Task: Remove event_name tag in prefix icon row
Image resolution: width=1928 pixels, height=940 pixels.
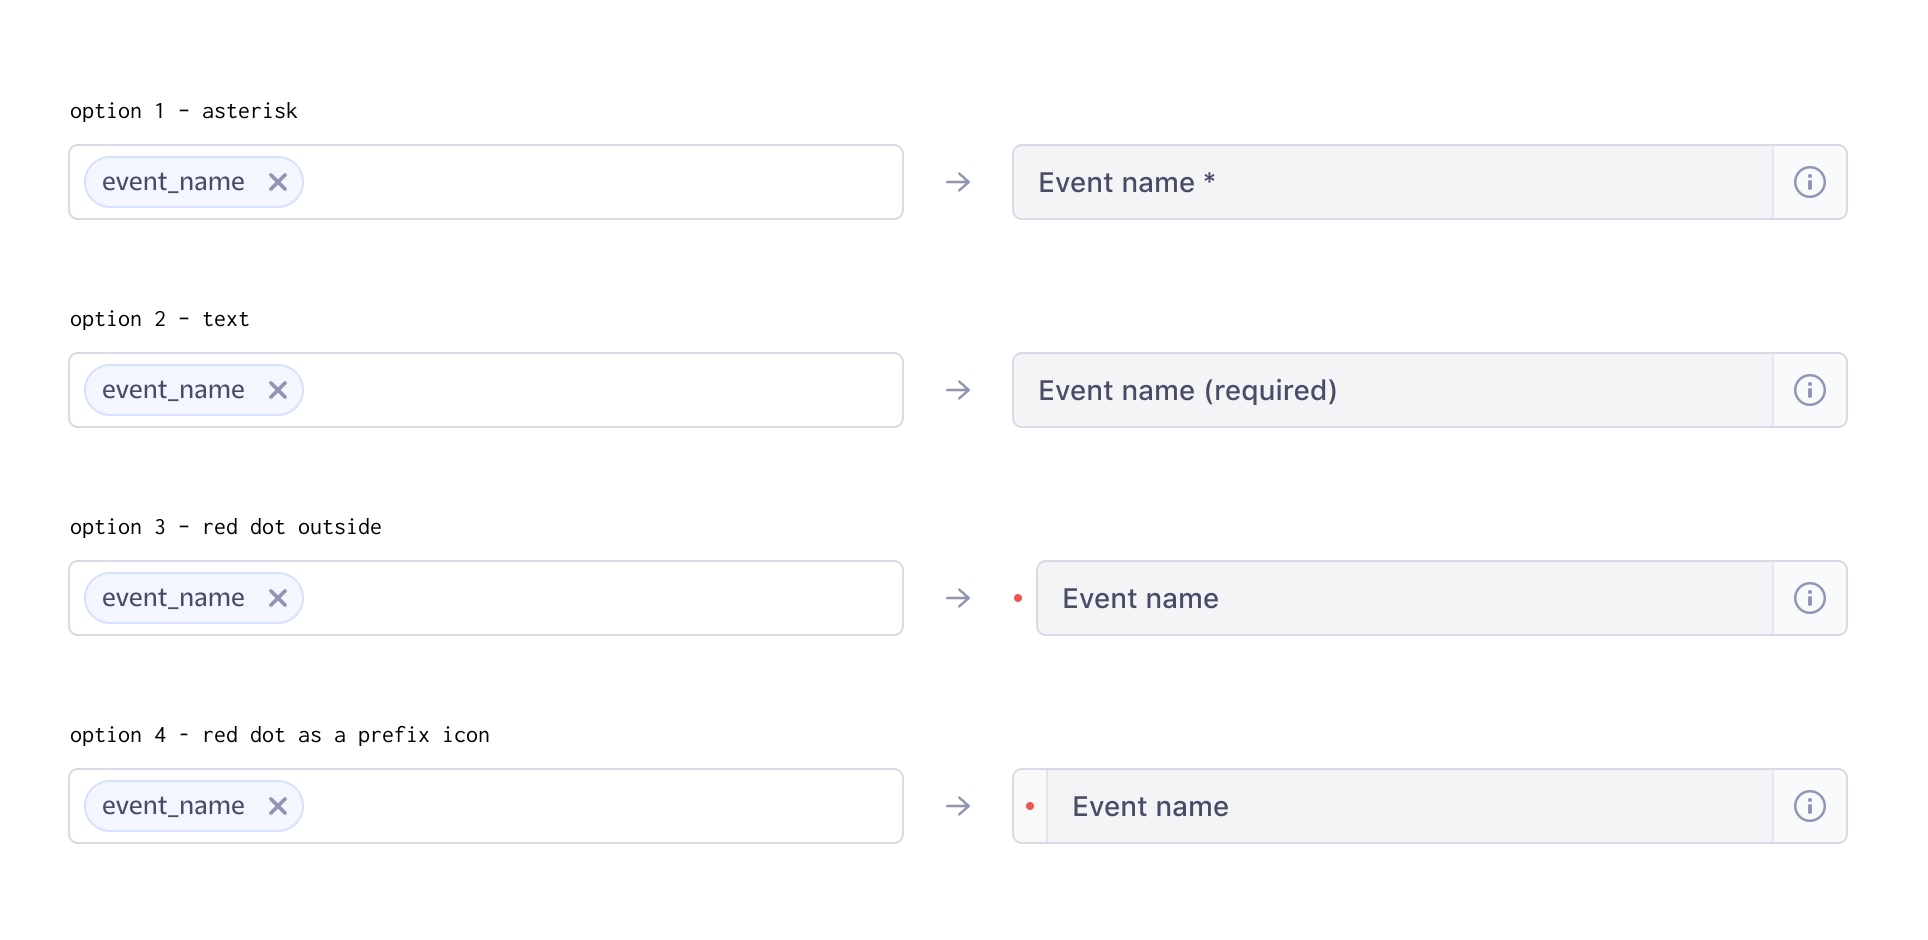Action: click(x=278, y=806)
